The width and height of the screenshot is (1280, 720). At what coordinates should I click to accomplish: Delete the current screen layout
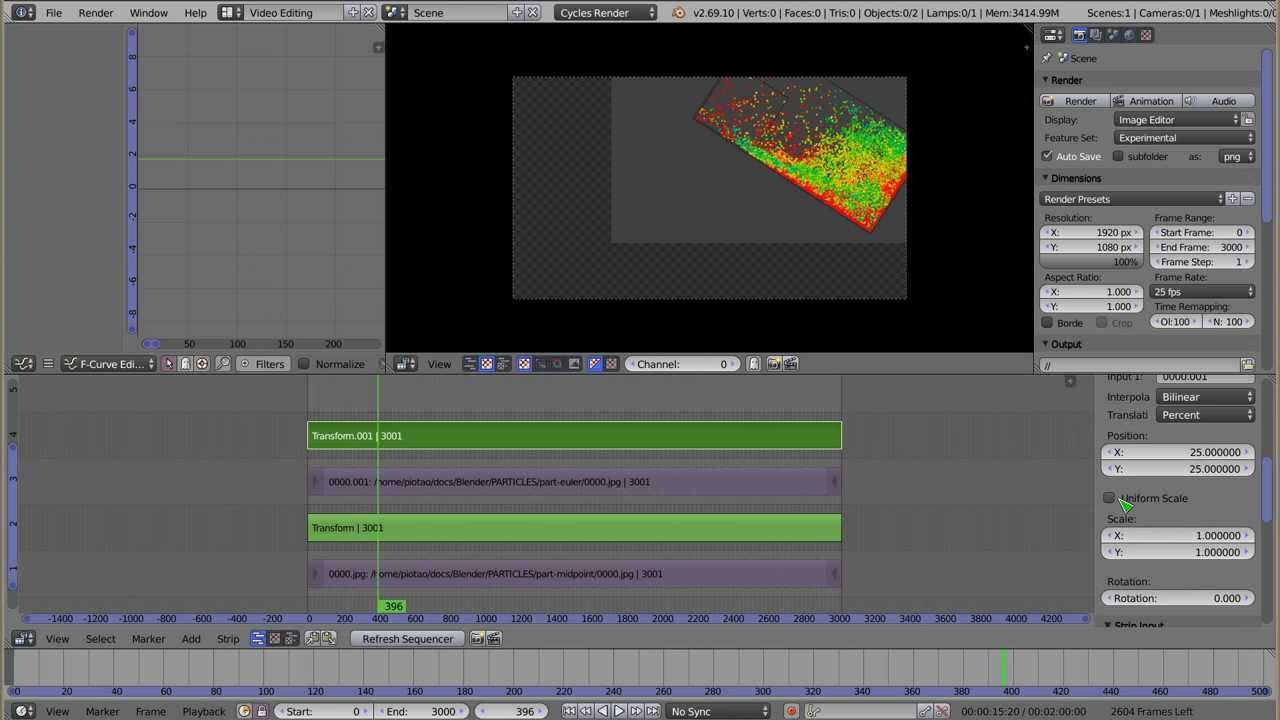(x=368, y=12)
